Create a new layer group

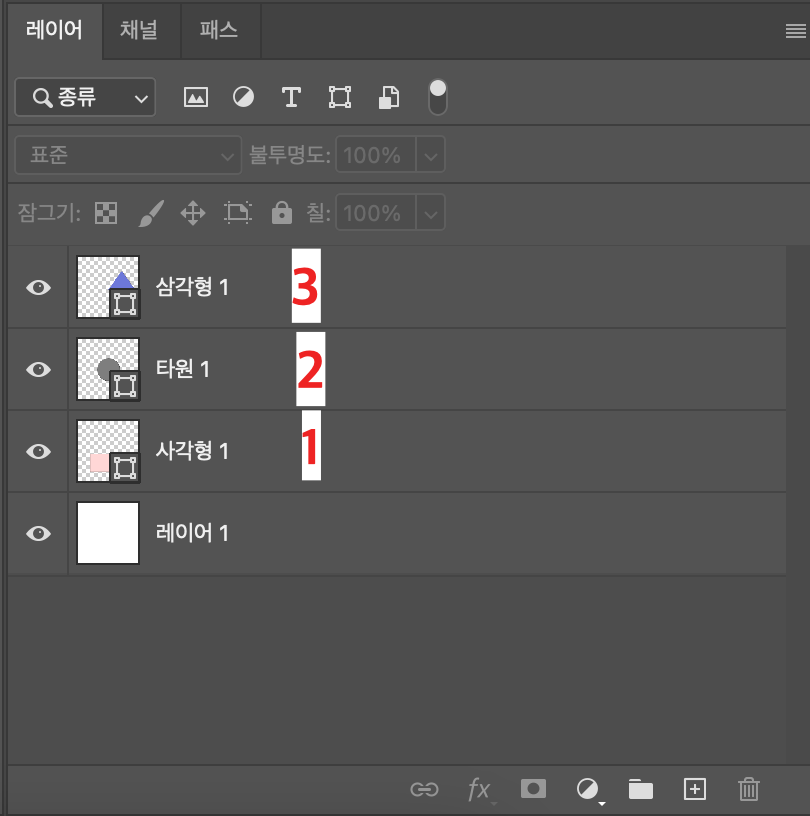[x=641, y=789]
